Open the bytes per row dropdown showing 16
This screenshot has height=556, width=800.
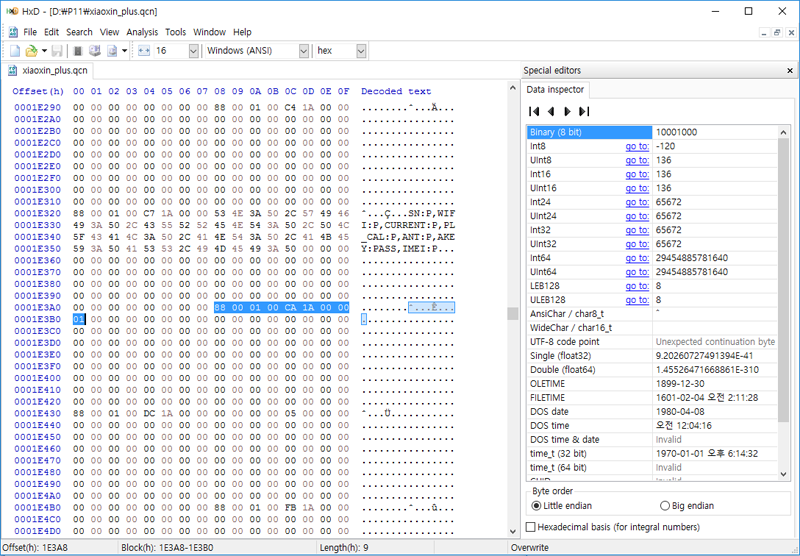[193, 50]
